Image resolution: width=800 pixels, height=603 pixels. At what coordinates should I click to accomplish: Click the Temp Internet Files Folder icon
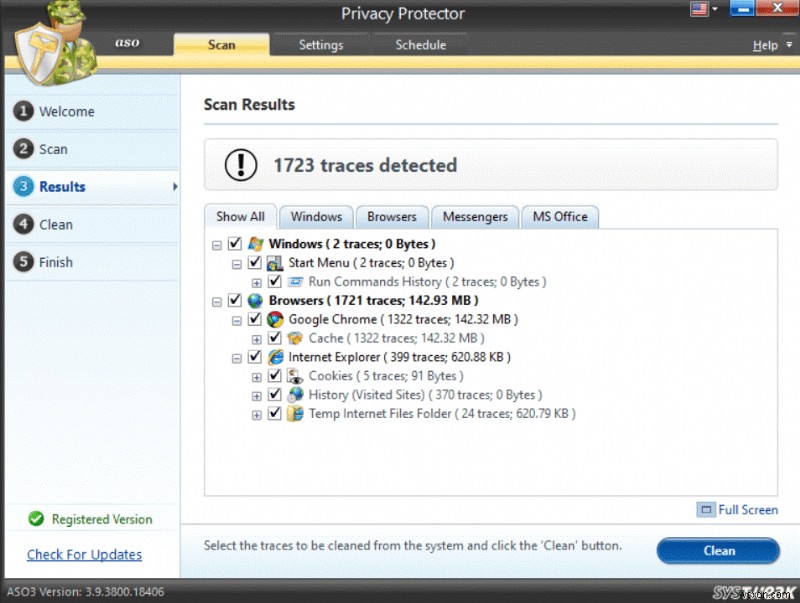(294, 413)
